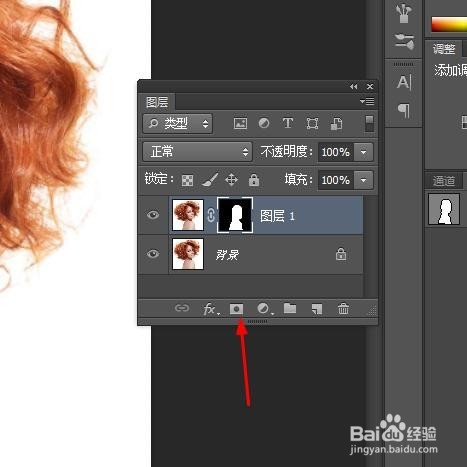Click the opacity 100% value field
The image size is (467, 467).
point(336,152)
